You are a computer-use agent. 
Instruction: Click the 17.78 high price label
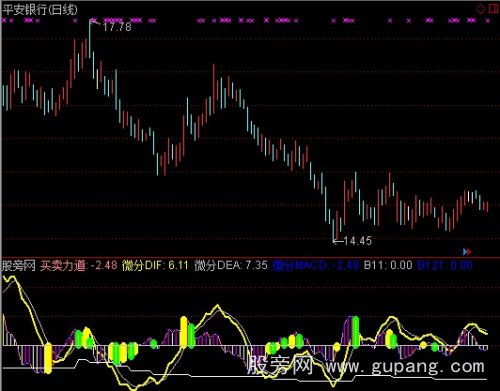click(x=117, y=27)
